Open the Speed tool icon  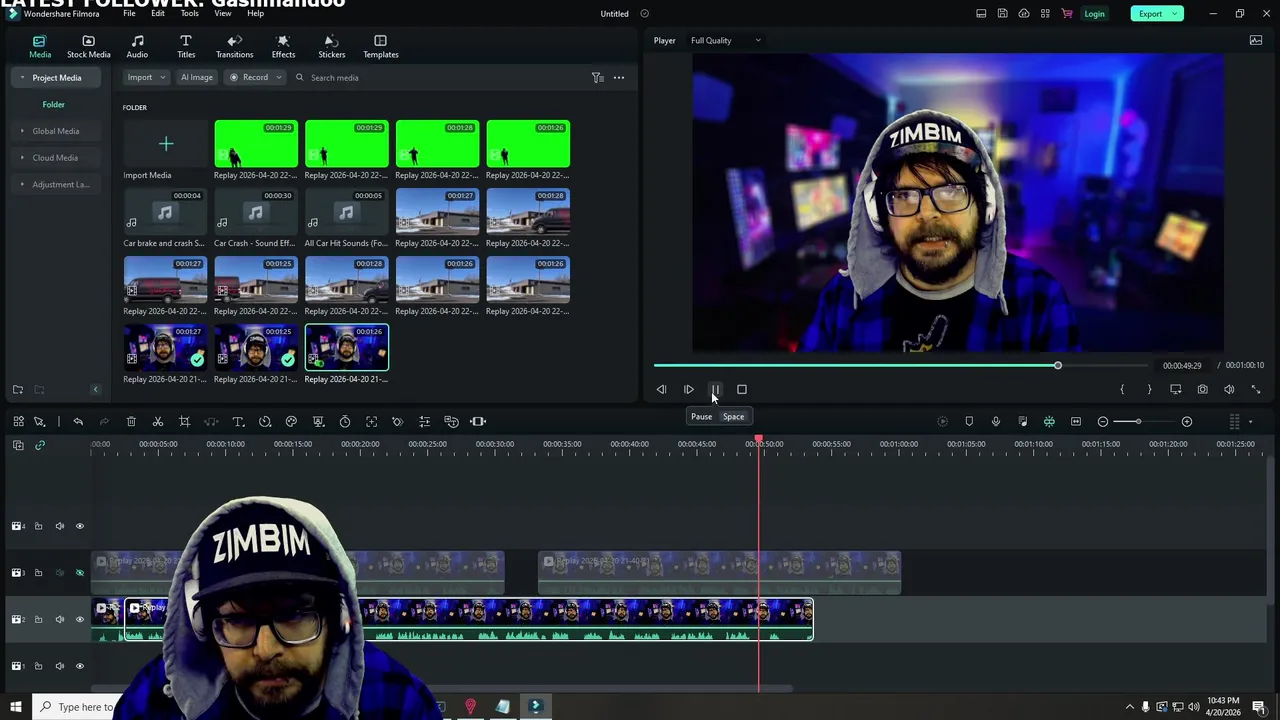265,422
